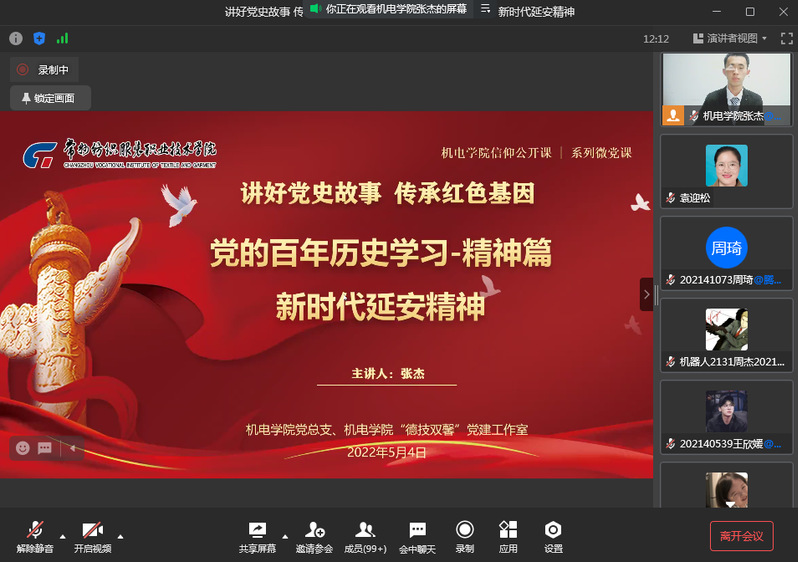Open the 成员(99+) members list

[x=365, y=536]
